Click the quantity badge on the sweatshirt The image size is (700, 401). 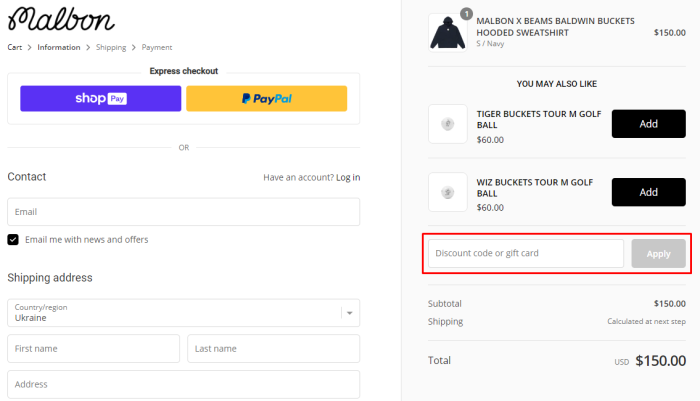(x=467, y=14)
